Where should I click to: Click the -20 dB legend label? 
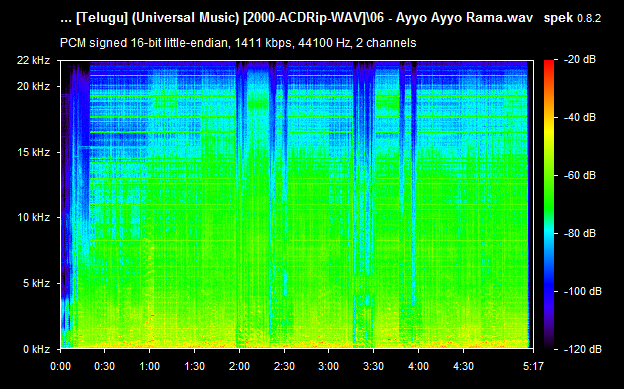[x=579, y=60]
